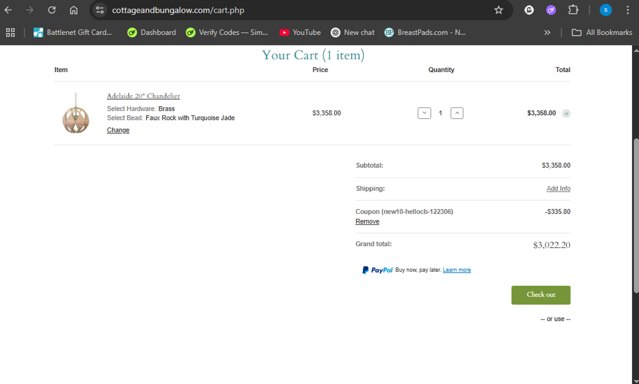Click the quantity value 1
Viewport: 639px width, 384px height.
pyautogui.click(x=440, y=113)
